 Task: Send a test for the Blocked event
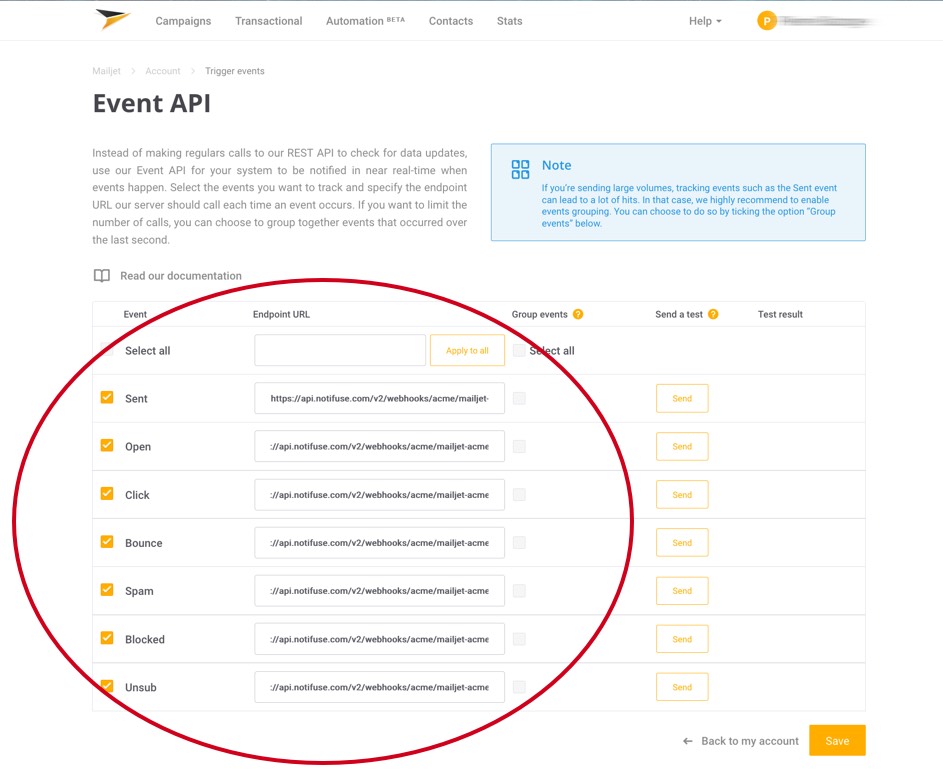pyautogui.click(x=682, y=639)
